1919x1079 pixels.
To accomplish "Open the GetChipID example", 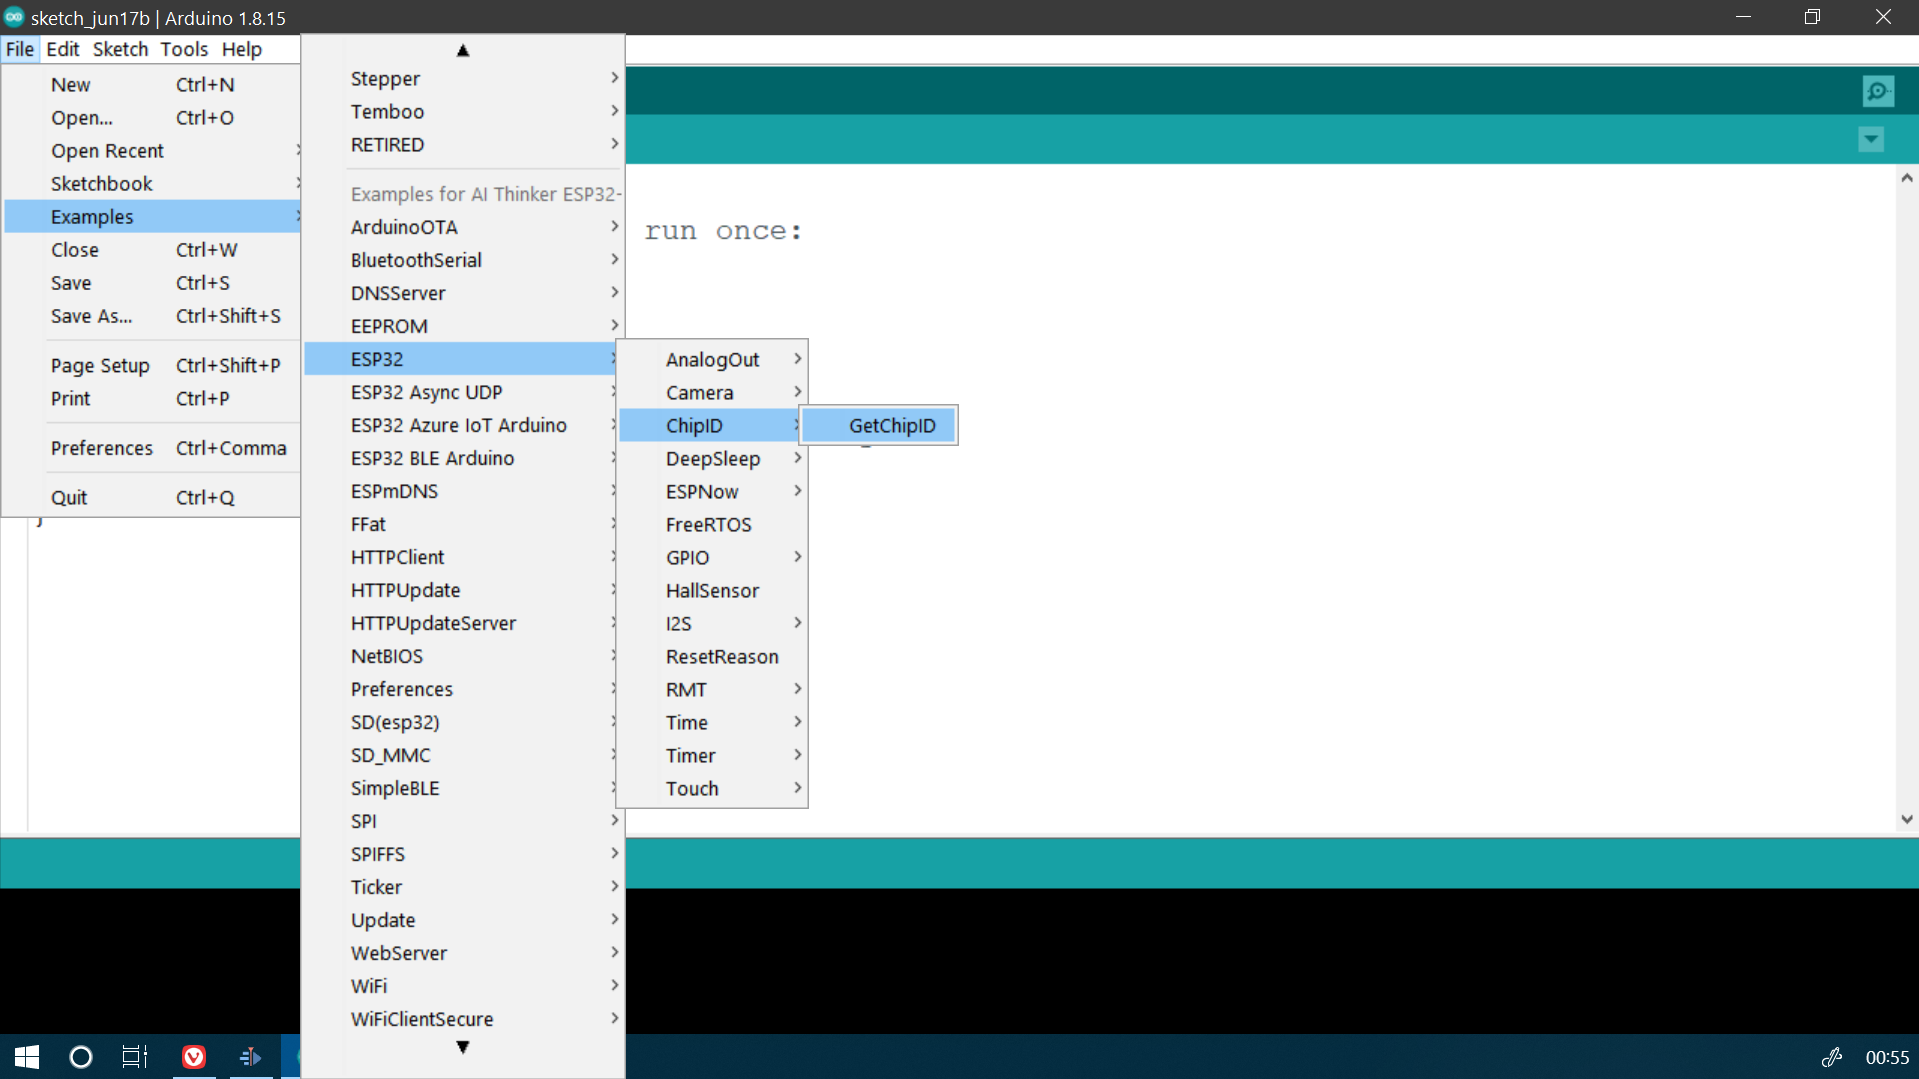I will coord(879,425).
